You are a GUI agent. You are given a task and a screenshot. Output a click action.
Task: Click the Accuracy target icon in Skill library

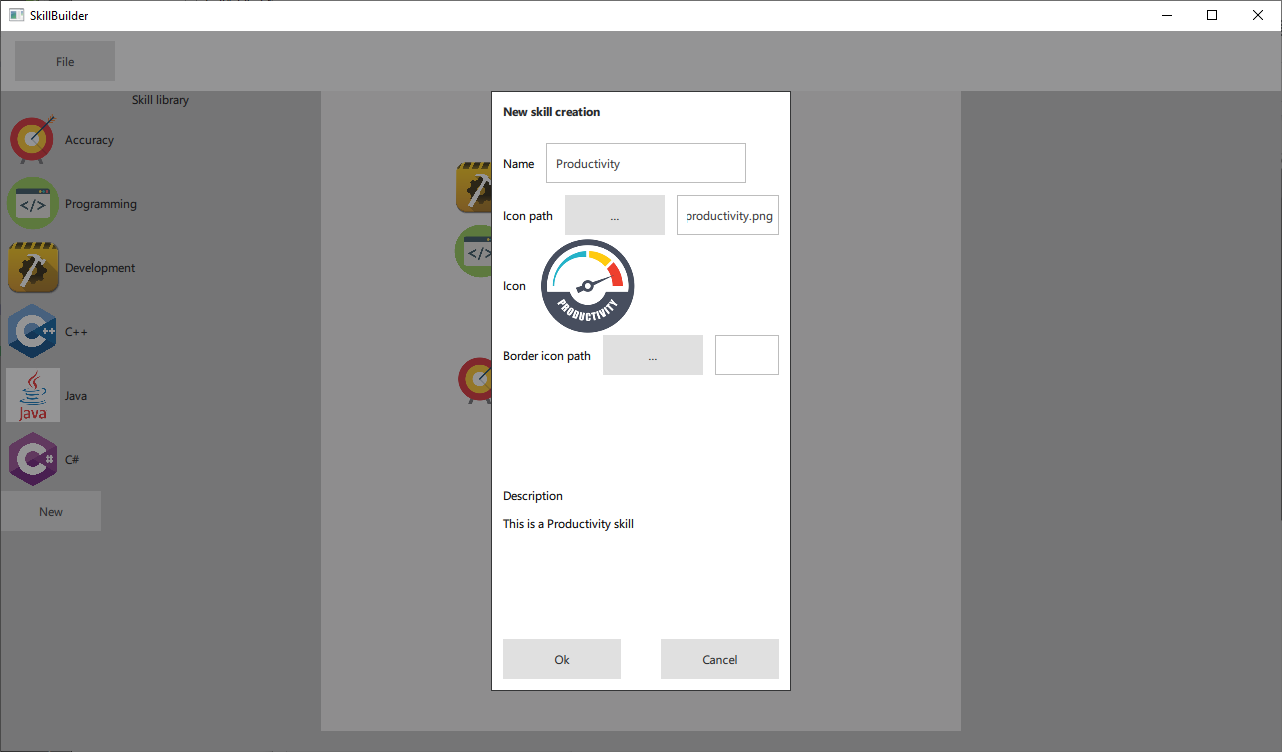coord(33,140)
